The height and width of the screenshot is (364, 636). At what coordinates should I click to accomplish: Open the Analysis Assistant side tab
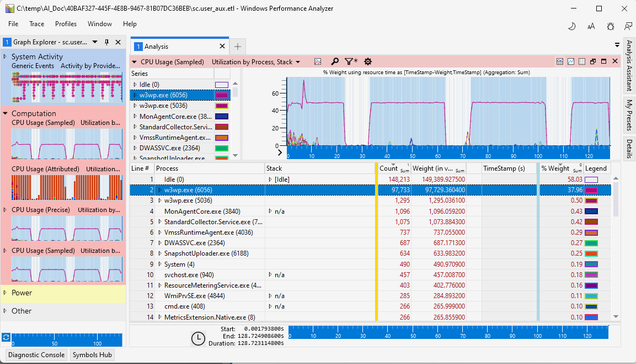(x=629, y=65)
